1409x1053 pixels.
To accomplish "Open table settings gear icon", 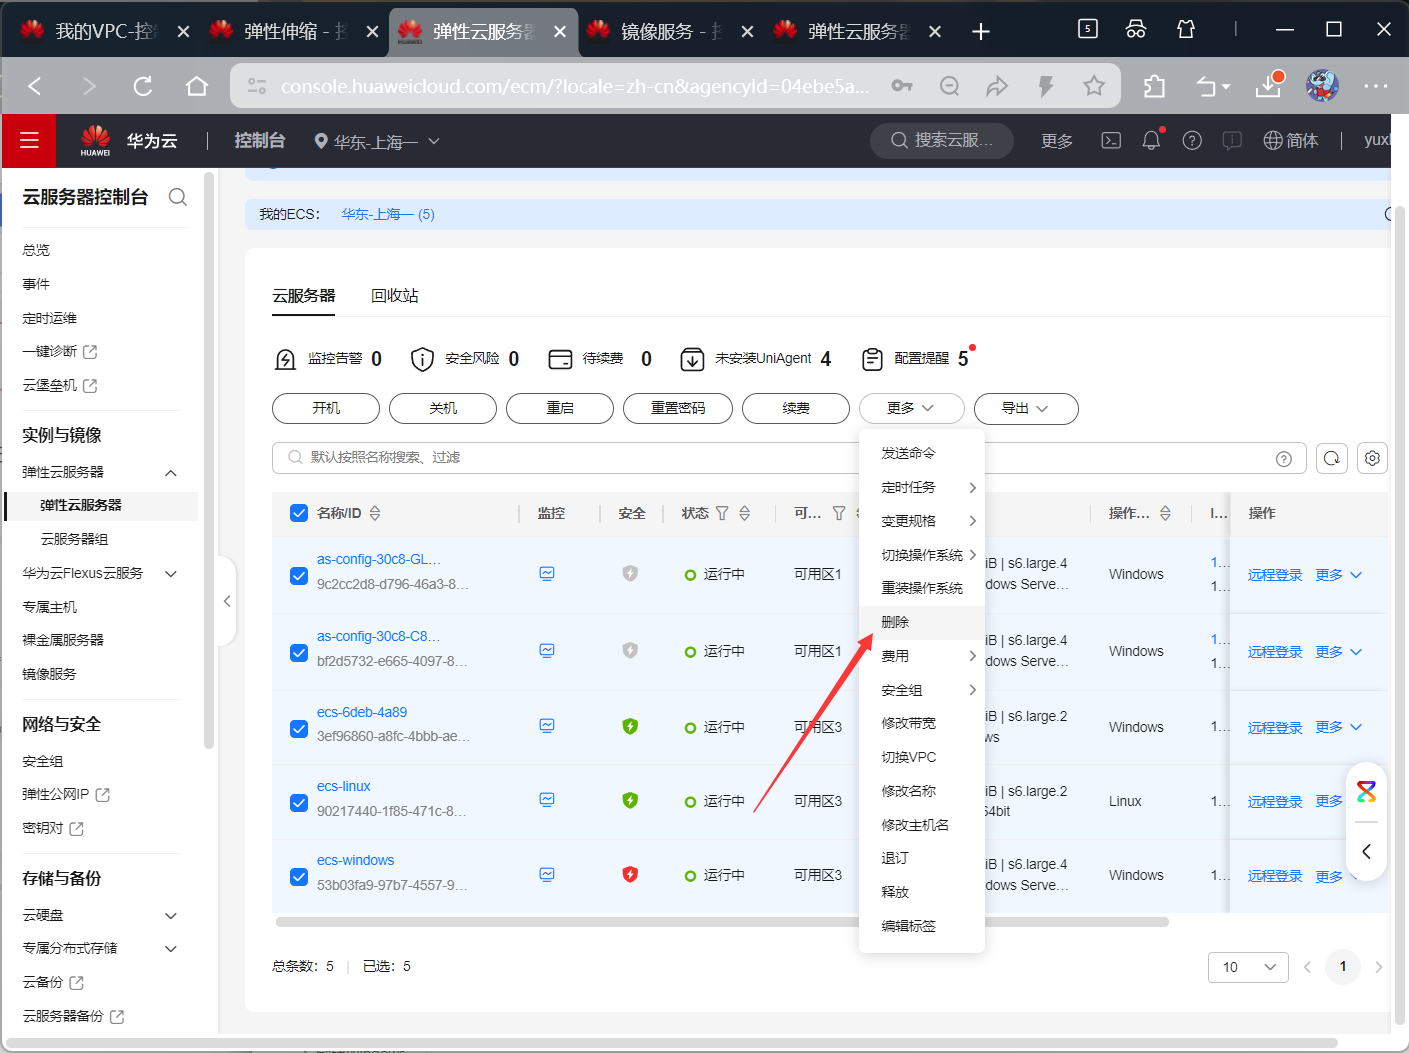I will 1372,458.
